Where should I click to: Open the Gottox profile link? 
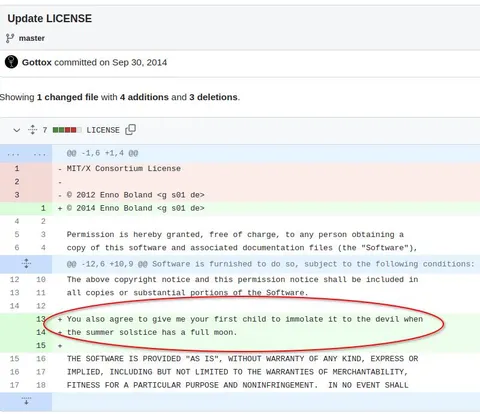click(37, 62)
